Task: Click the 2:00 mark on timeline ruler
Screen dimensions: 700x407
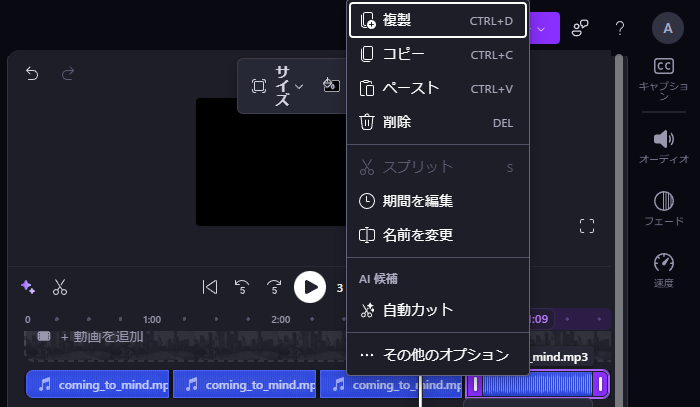Action: [280, 320]
